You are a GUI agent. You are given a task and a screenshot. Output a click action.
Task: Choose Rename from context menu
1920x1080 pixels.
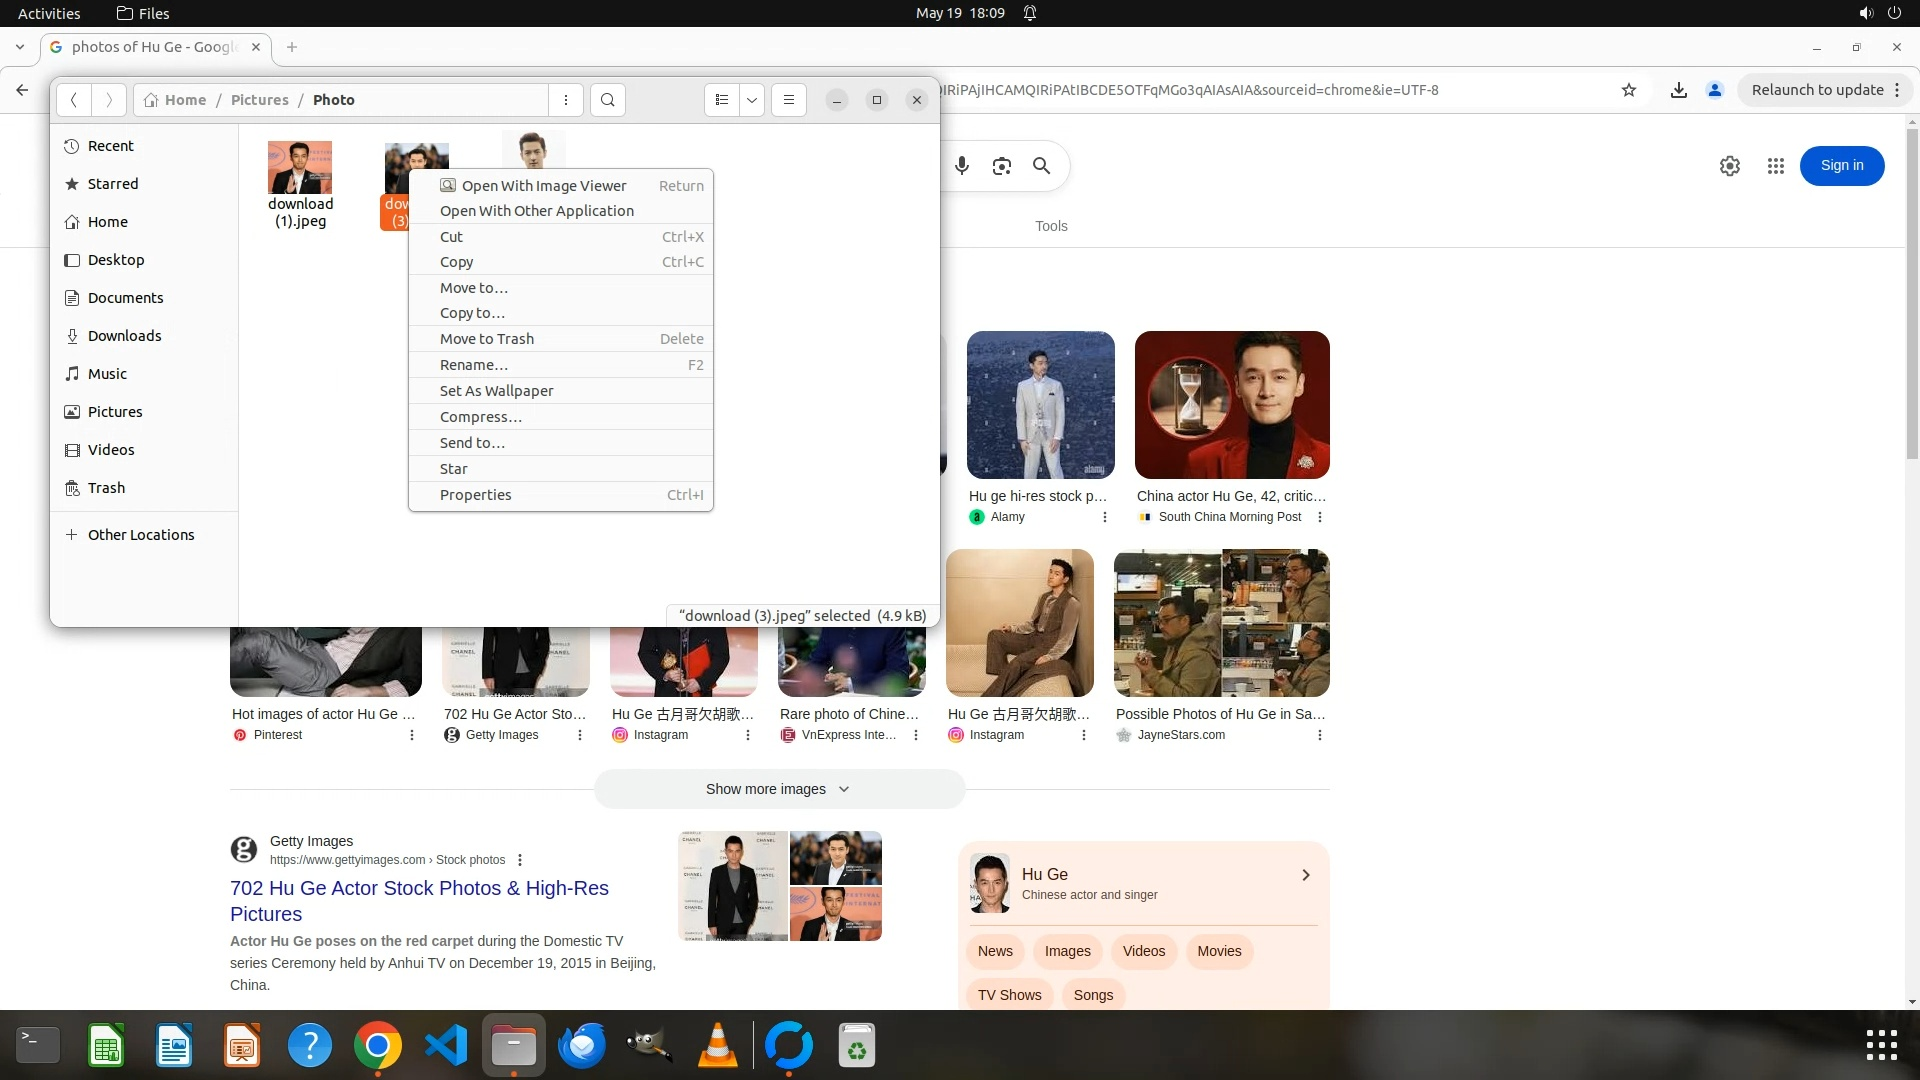473,365
